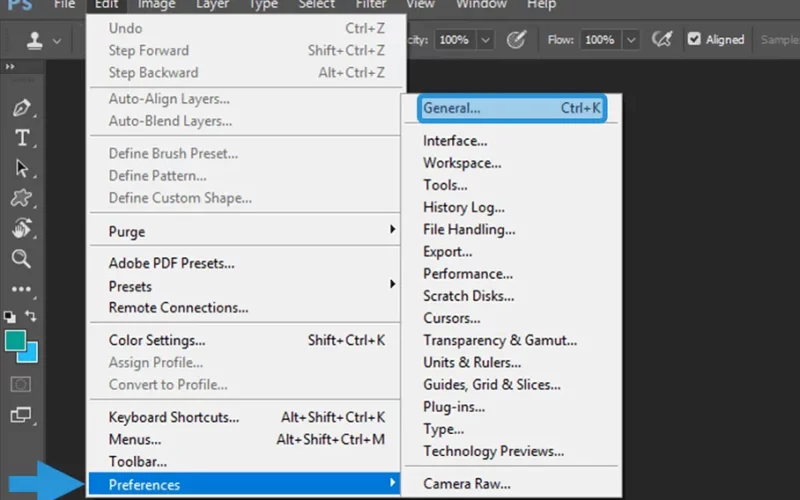
Task: Open the Preferences submenu
Action: [245, 484]
